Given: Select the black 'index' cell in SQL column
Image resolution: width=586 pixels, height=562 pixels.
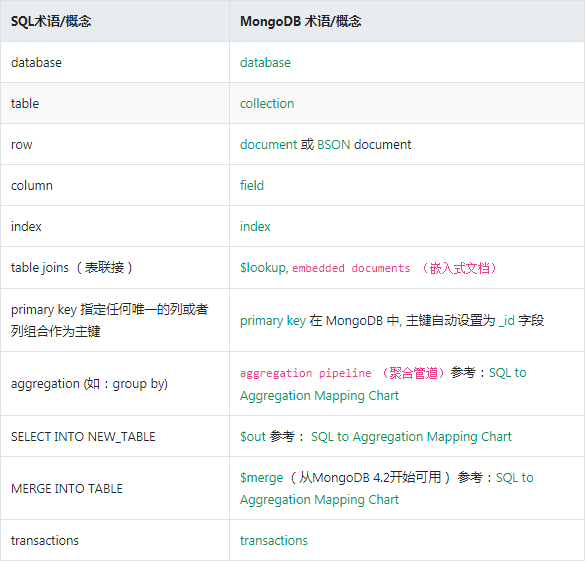Looking at the screenshot, I should pyautogui.click(x=115, y=226).
